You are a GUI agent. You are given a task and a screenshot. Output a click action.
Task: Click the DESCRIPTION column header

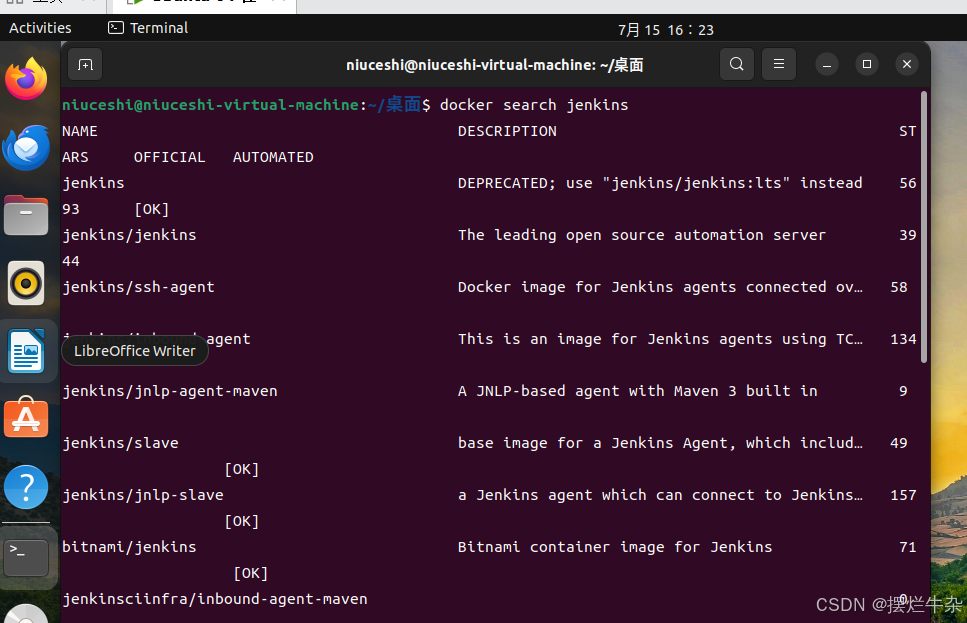(x=507, y=131)
